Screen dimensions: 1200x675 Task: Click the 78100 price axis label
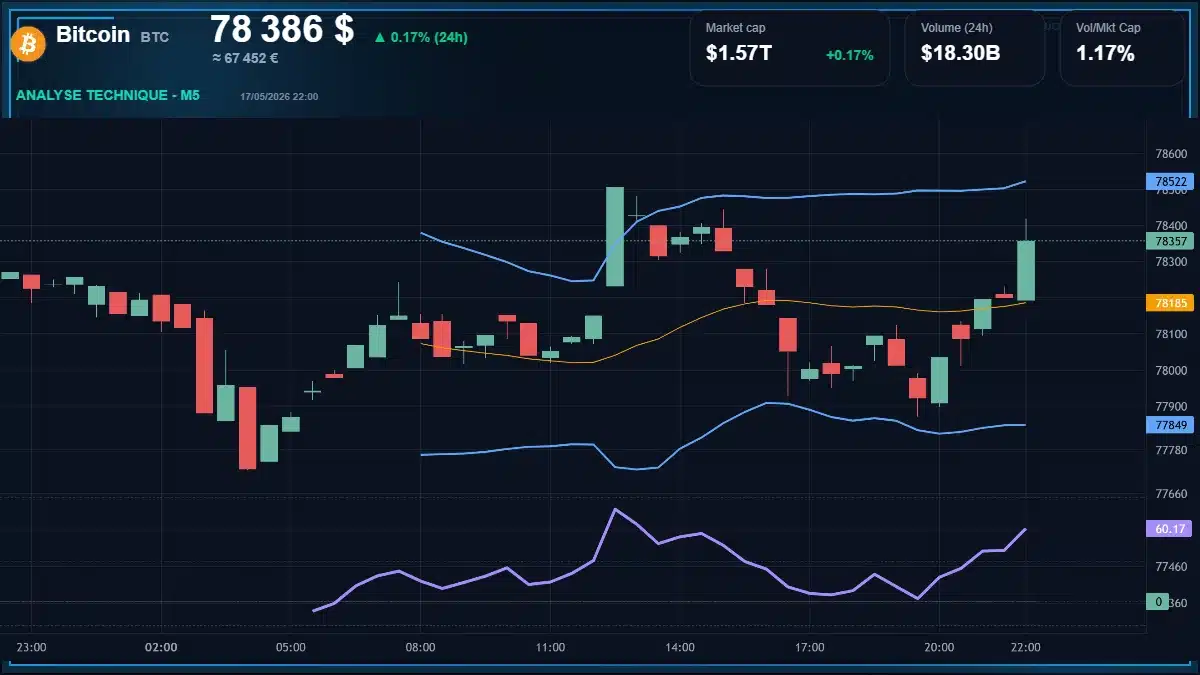(1170, 334)
